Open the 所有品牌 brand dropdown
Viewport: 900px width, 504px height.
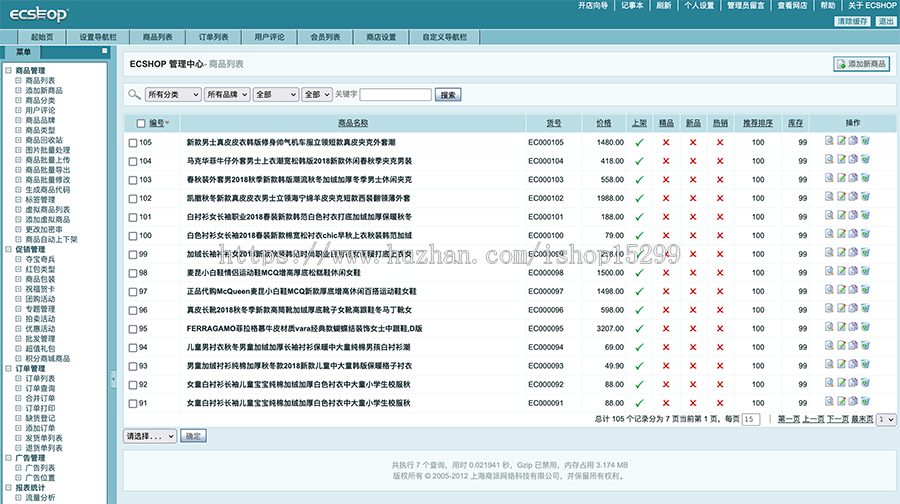coord(227,94)
